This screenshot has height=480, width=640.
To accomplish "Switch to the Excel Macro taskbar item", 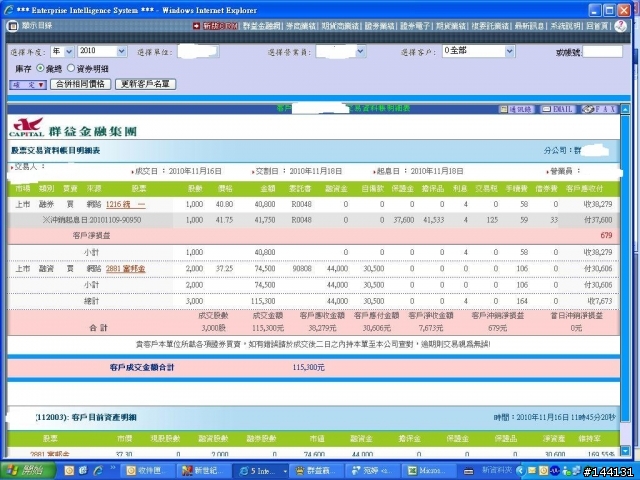I will coord(429,471).
